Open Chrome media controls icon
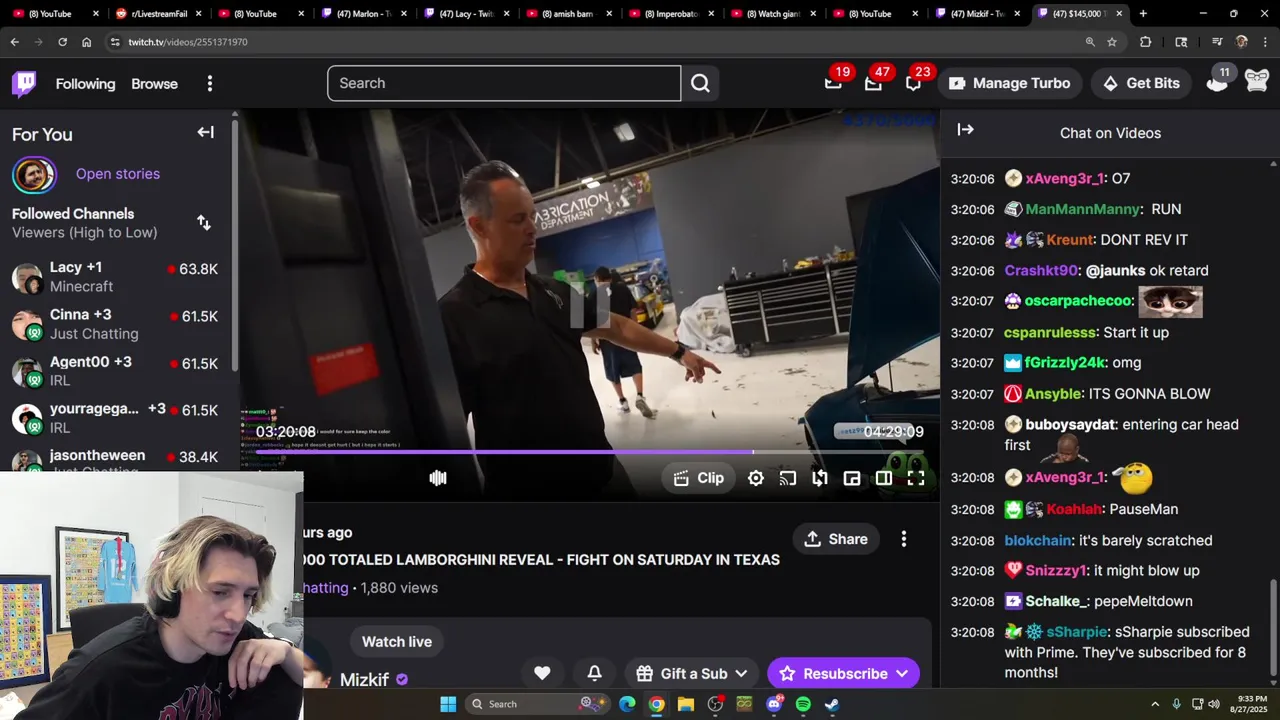Viewport: 1280px width, 720px height. point(1217,42)
